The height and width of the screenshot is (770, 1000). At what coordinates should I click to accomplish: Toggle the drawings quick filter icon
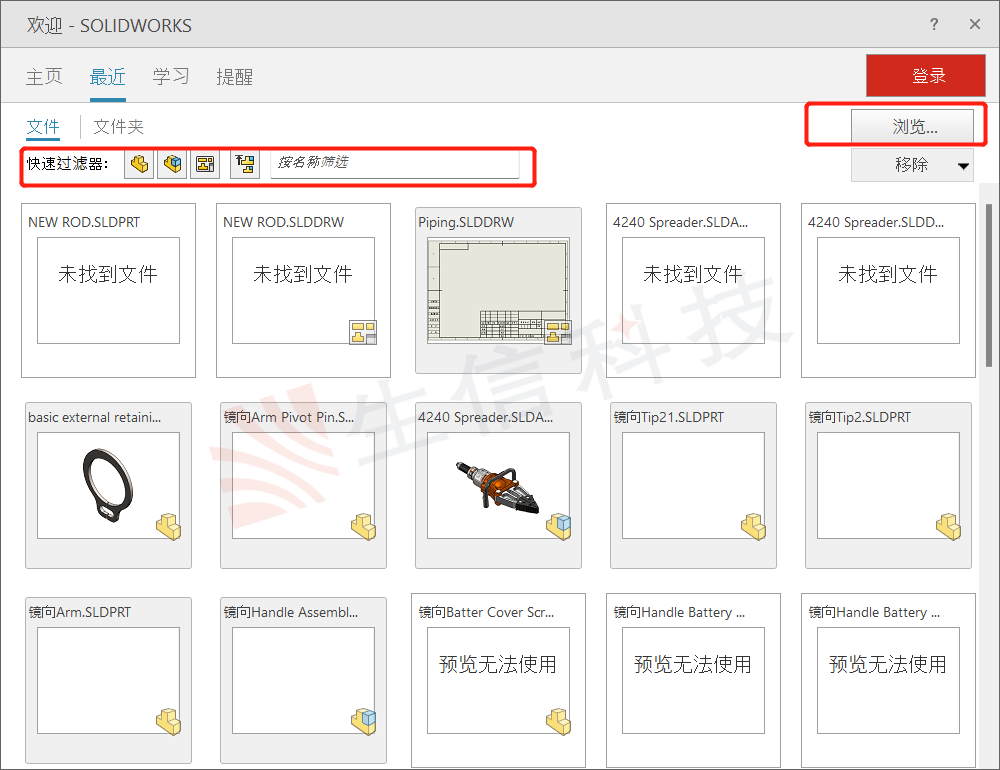click(x=205, y=164)
